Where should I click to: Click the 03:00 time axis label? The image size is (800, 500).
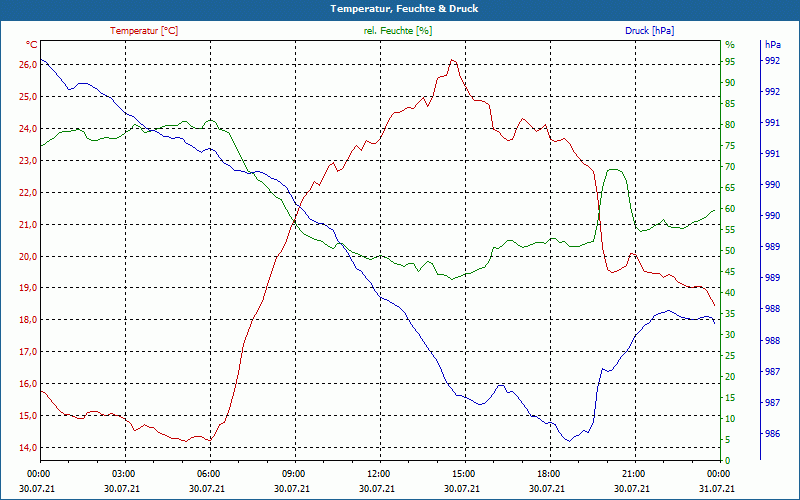click(122, 473)
